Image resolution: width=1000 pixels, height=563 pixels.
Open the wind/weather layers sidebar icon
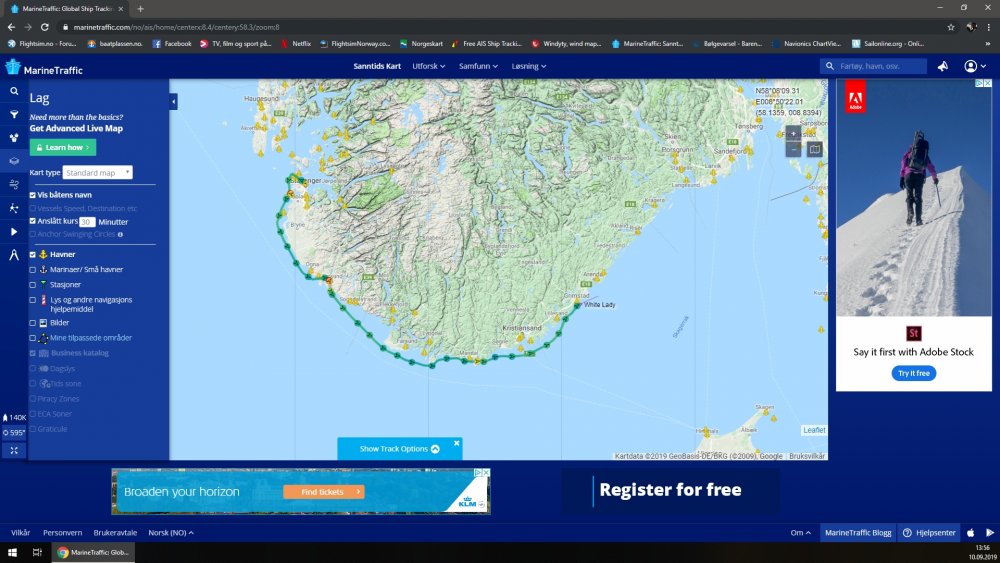pyautogui.click(x=13, y=184)
